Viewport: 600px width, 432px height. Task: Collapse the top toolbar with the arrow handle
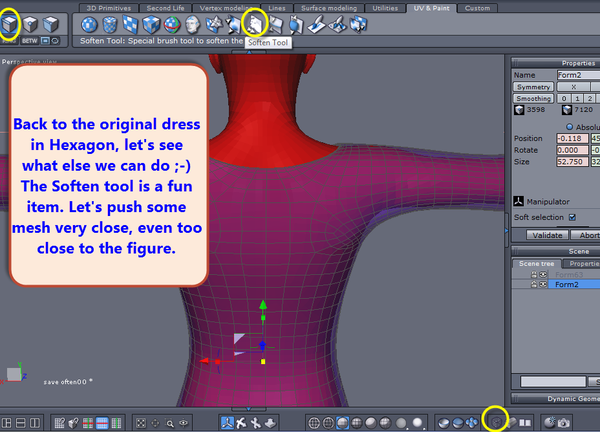point(249,52)
